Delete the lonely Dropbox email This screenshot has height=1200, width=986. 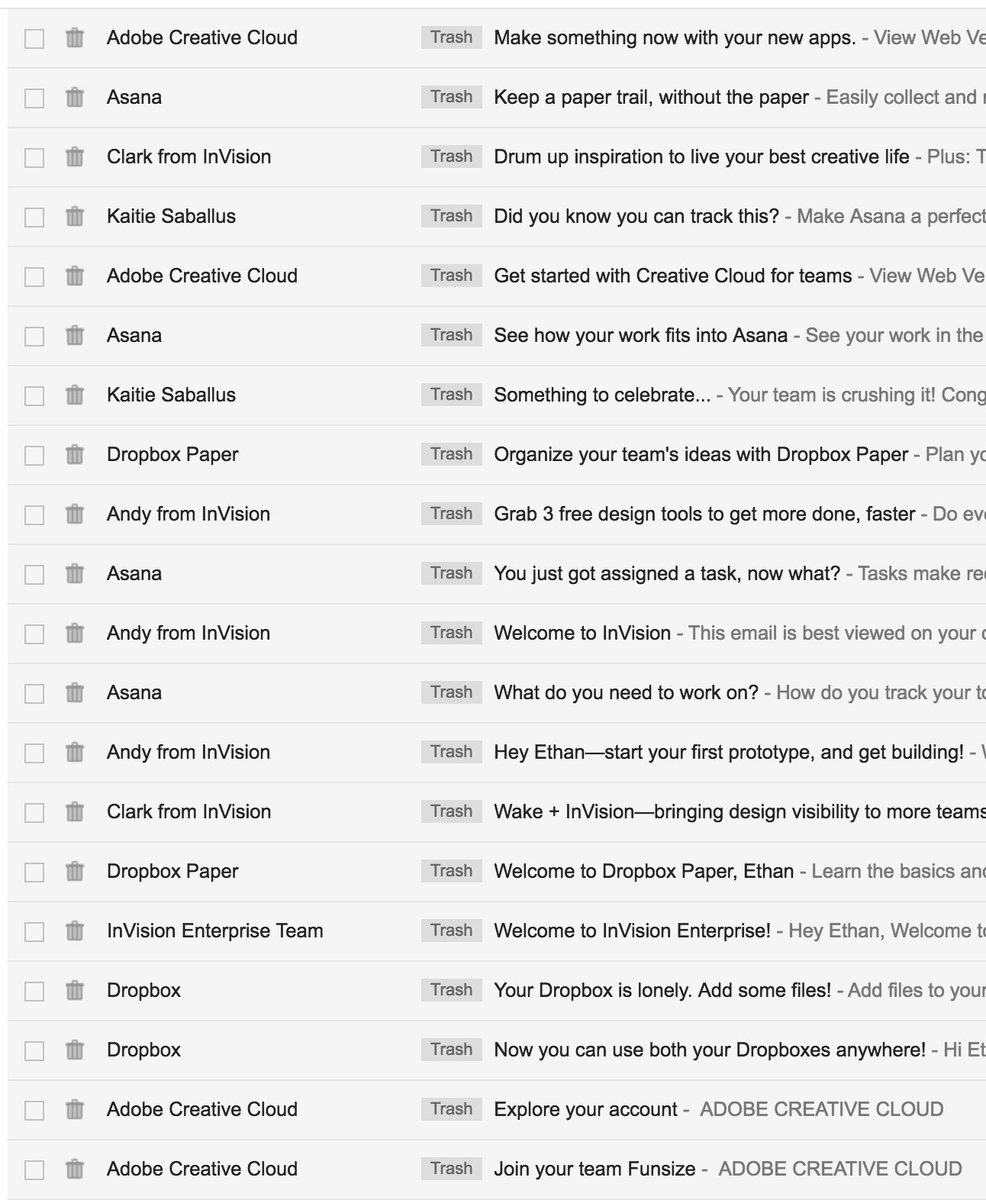[x=74, y=990]
